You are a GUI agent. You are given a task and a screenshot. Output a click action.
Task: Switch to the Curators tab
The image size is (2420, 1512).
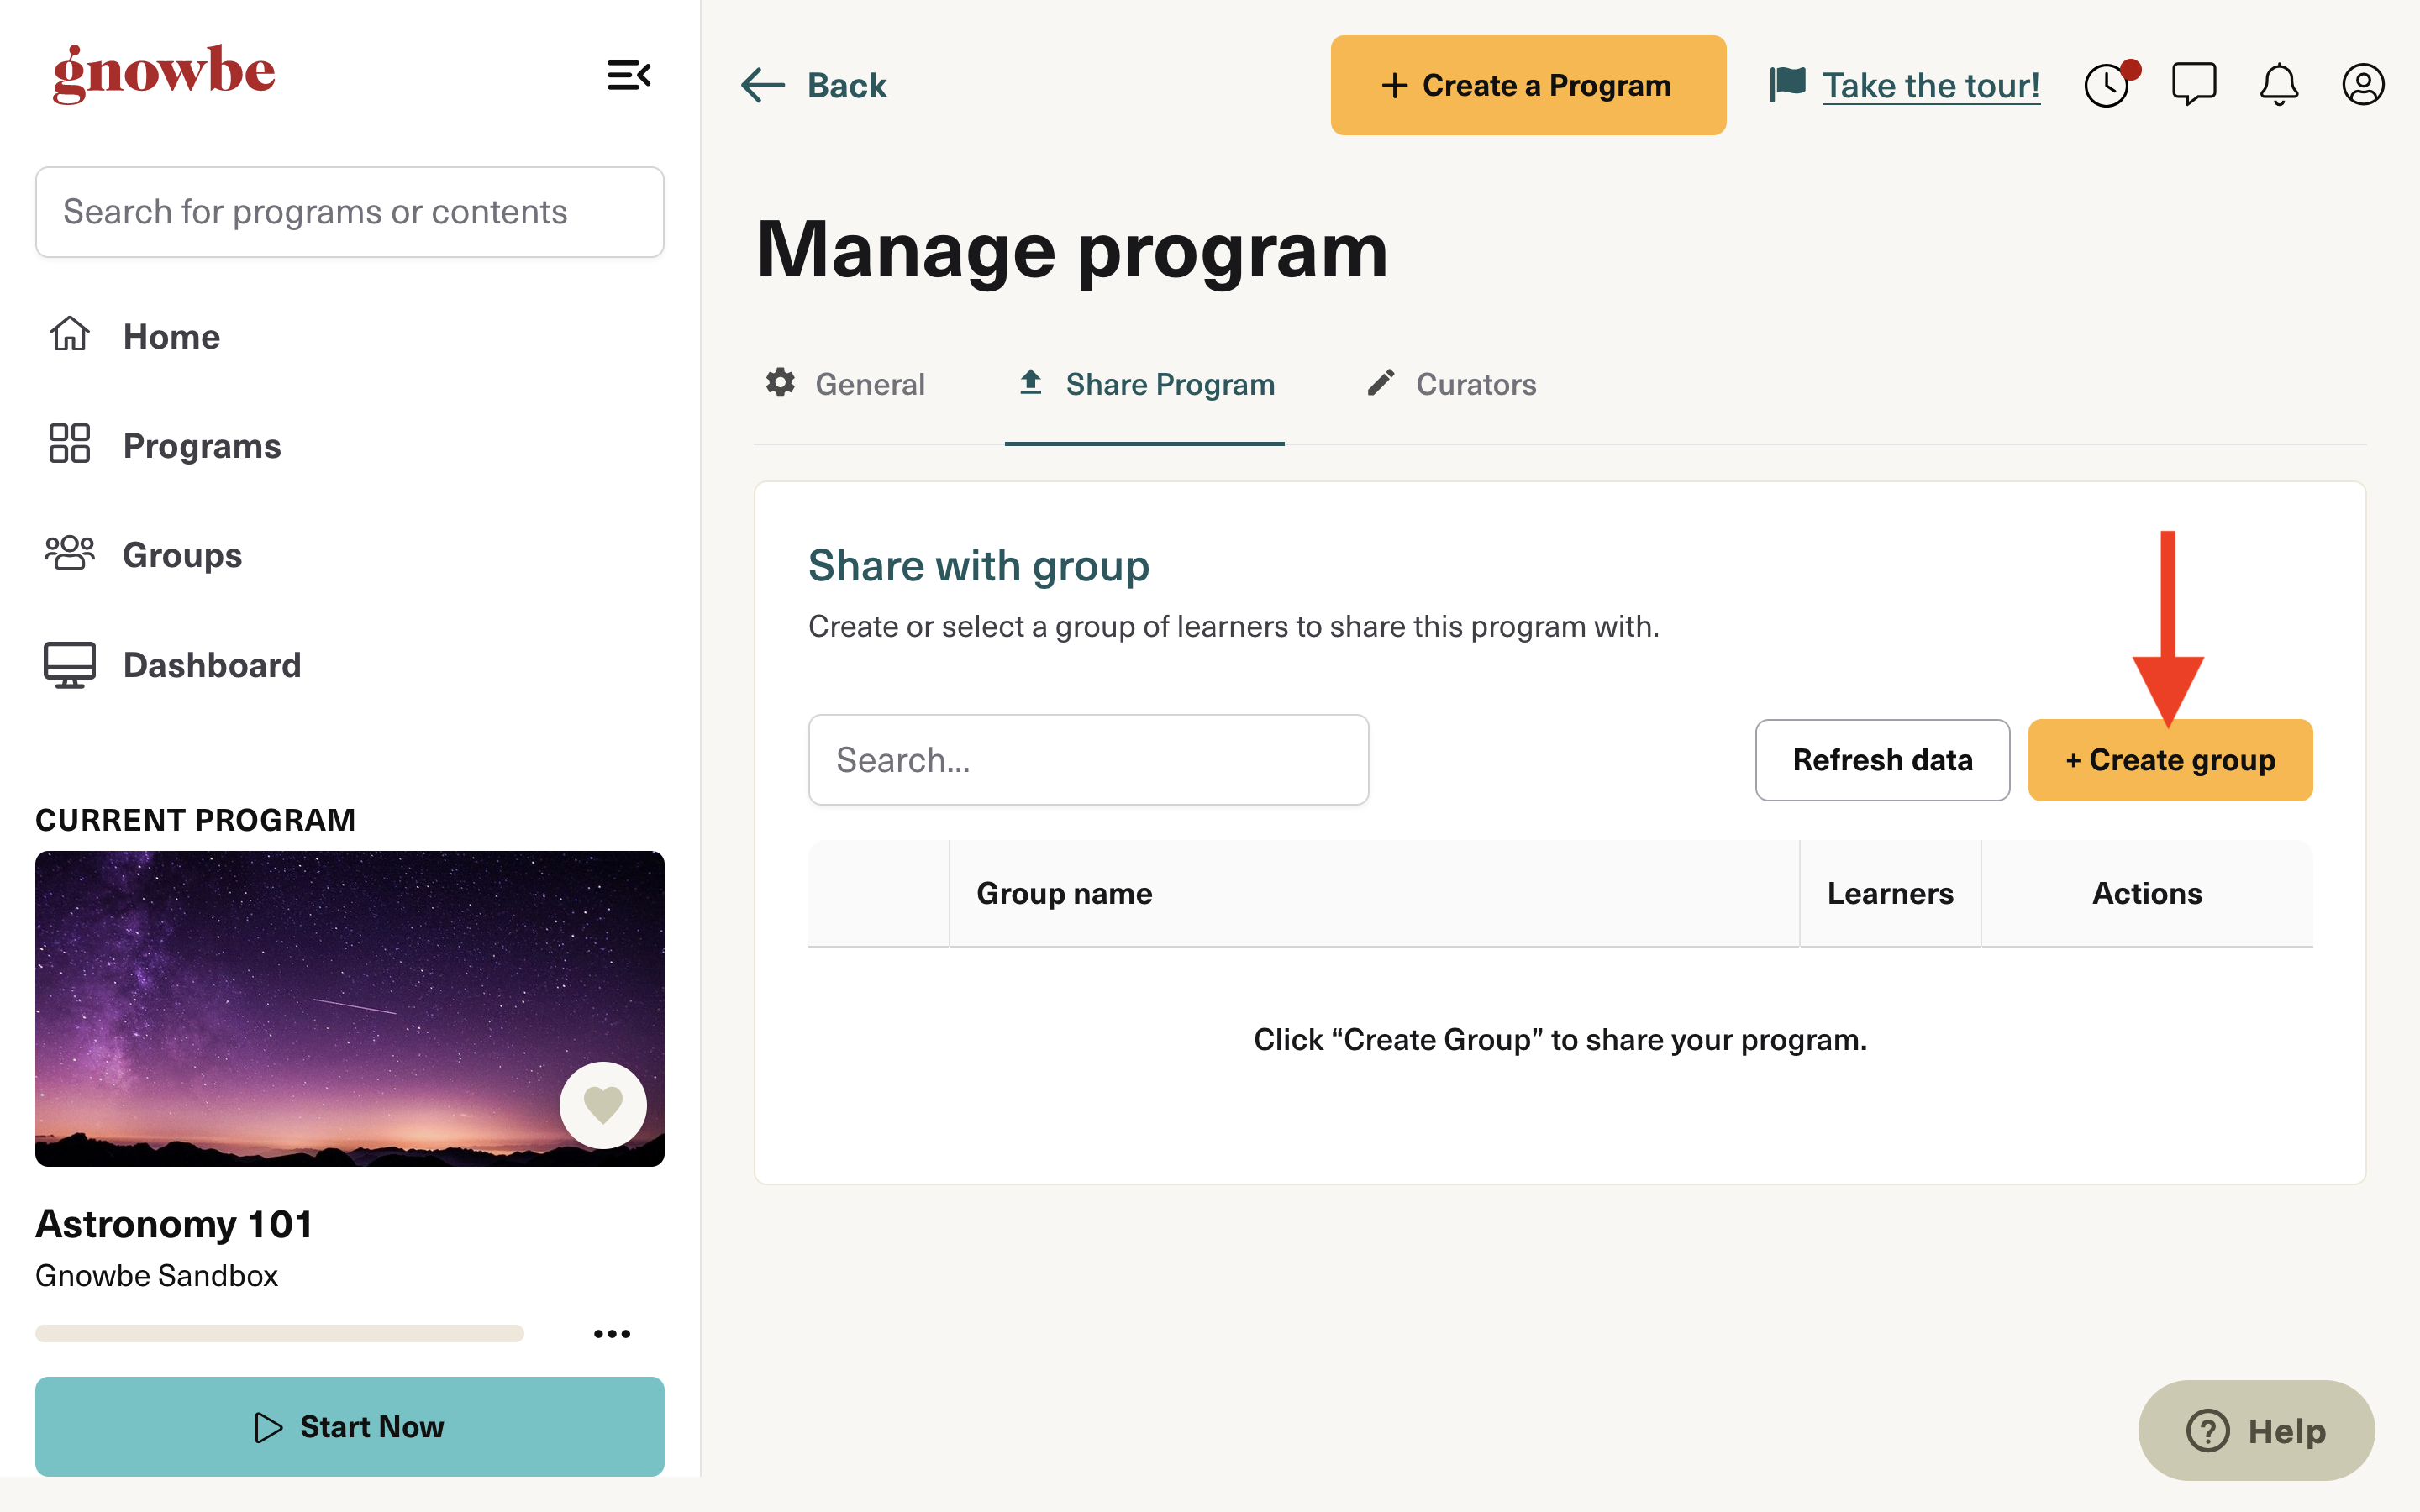(x=1450, y=384)
